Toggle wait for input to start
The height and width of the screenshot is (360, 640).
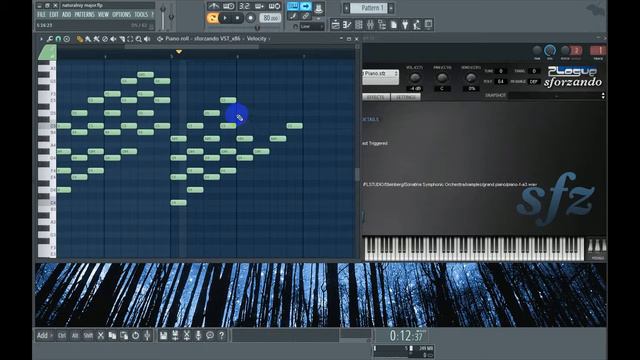[229, 6]
